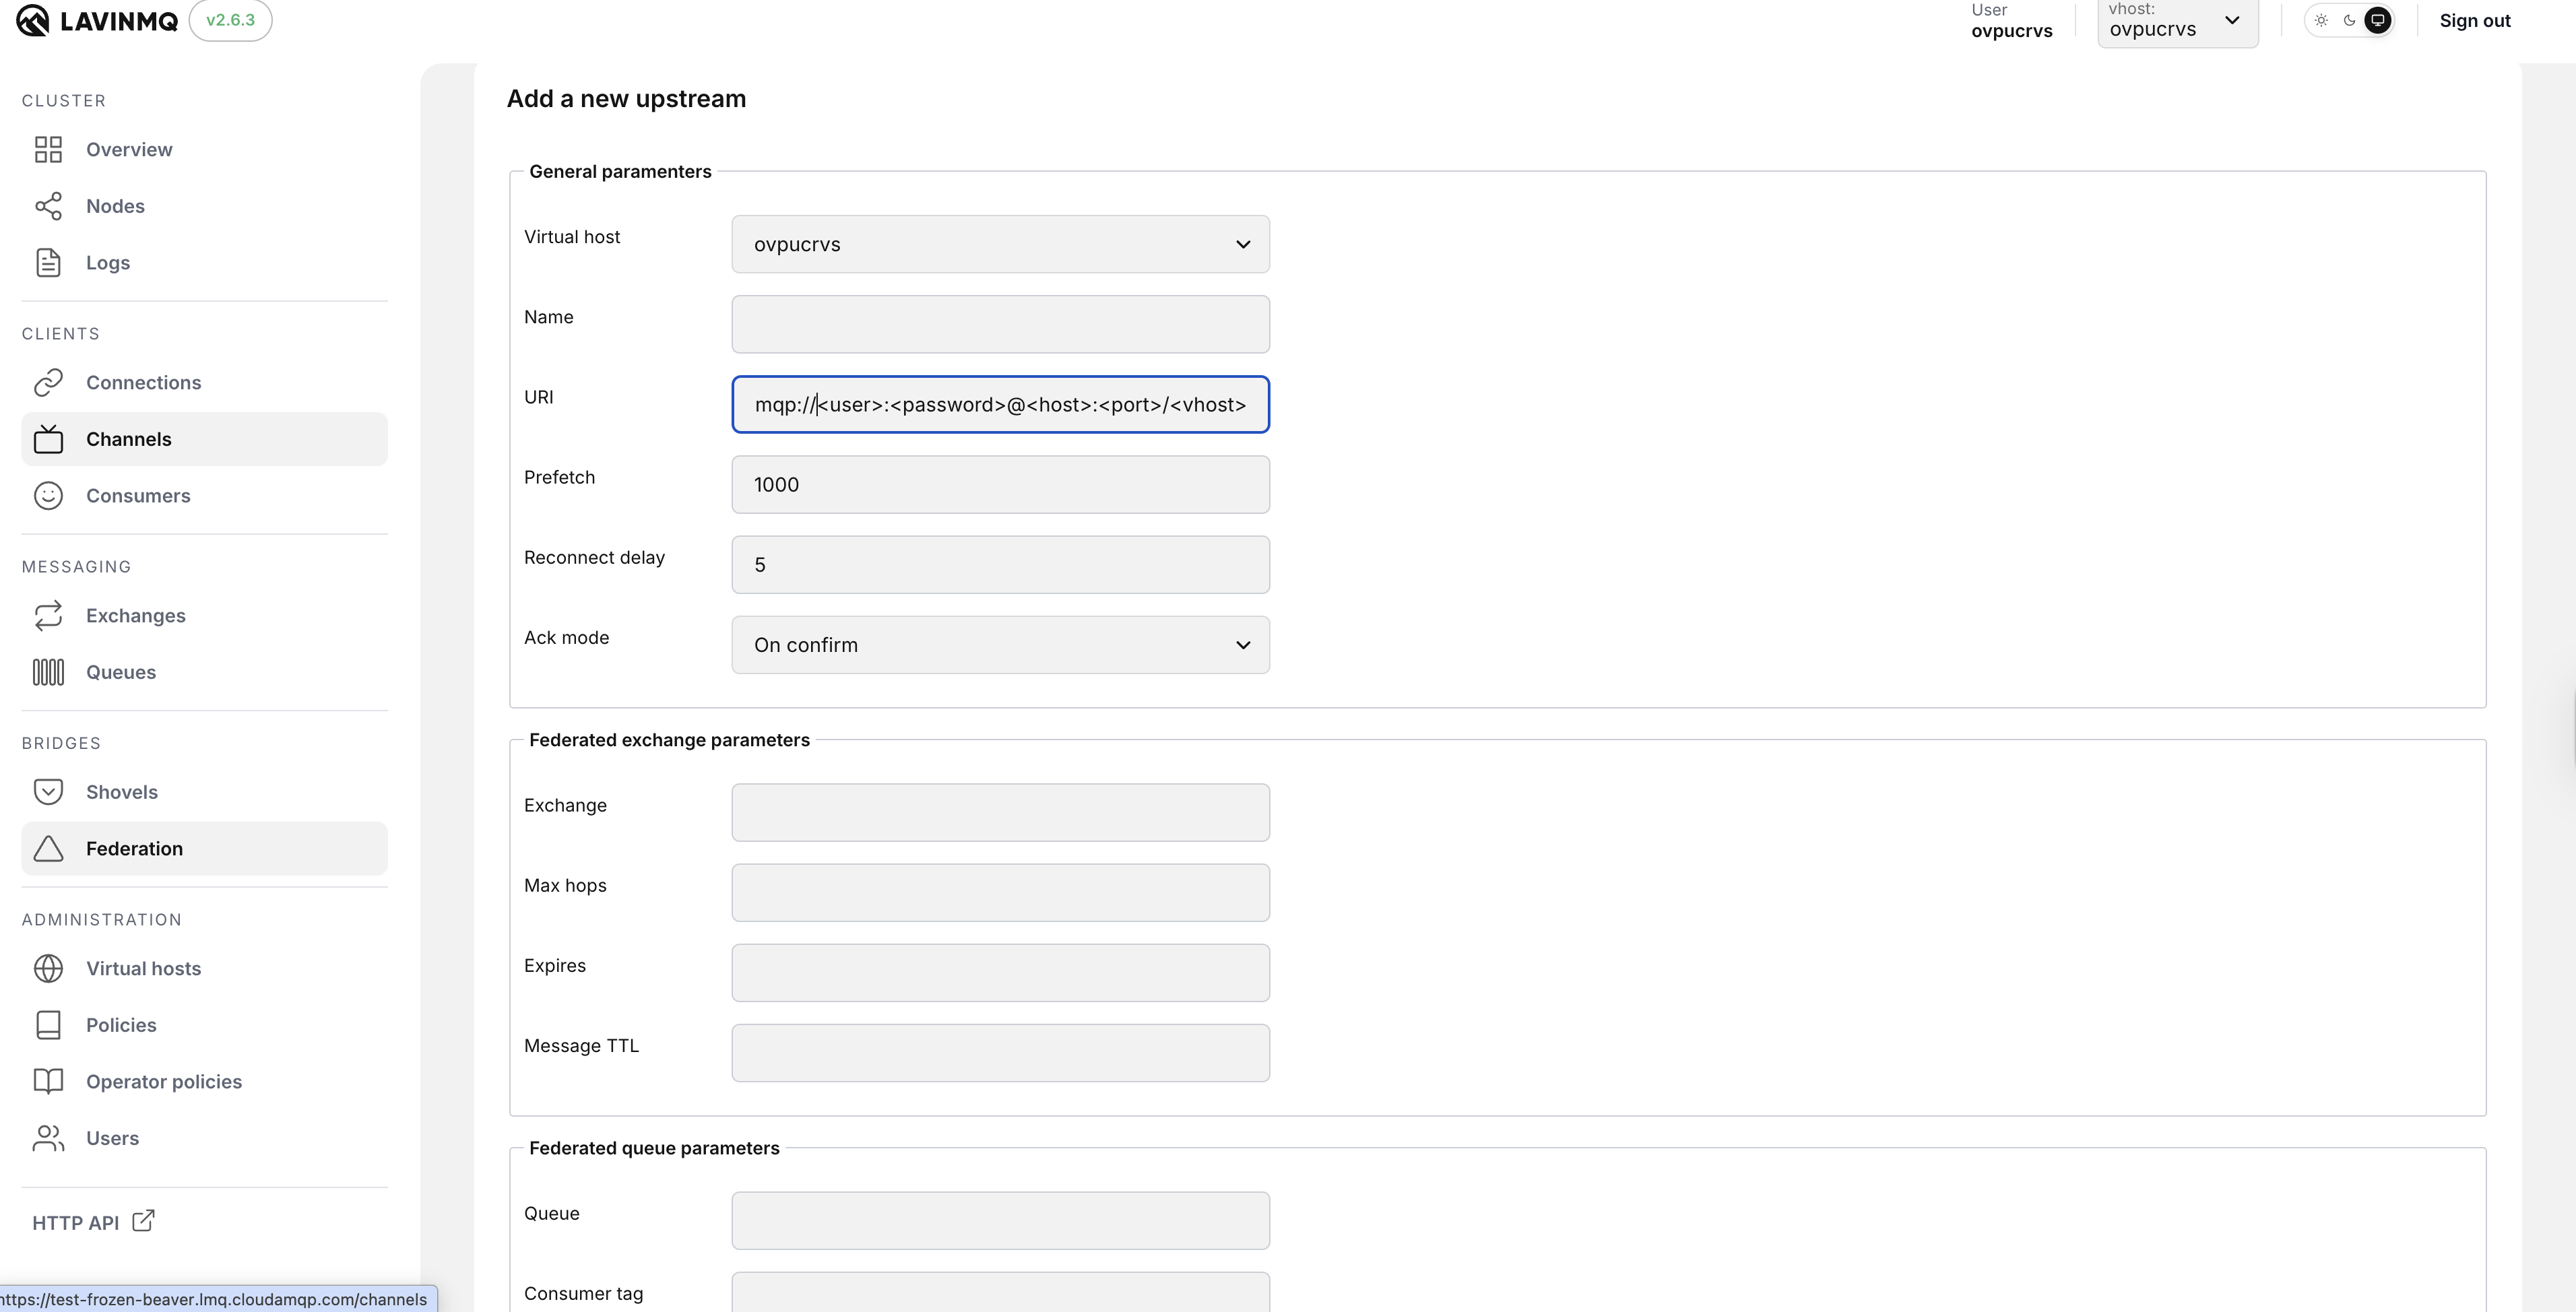Expand the vhost selector in header

tap(2177, 22)
